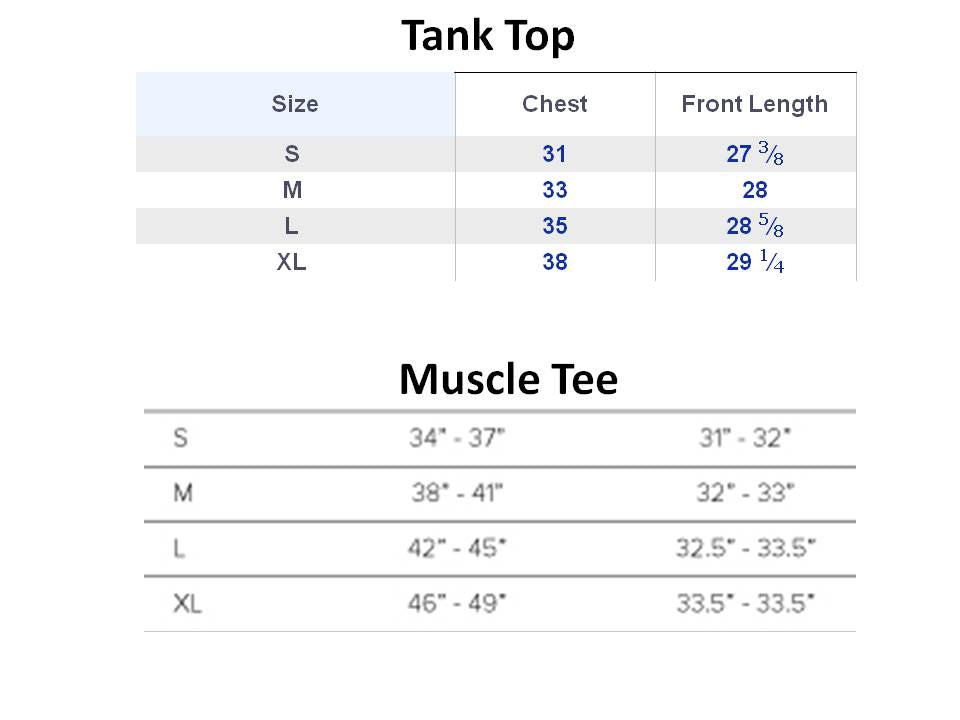Click the Size column header

[x=295, y=104]
